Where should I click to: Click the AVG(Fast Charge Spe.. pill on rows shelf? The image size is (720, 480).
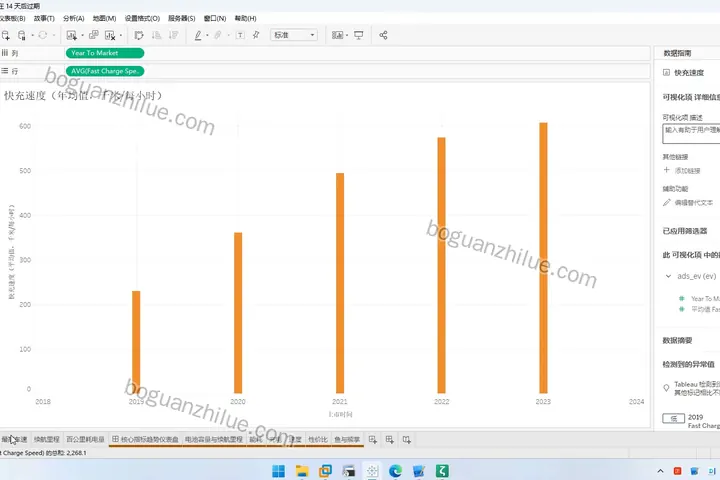105,71
